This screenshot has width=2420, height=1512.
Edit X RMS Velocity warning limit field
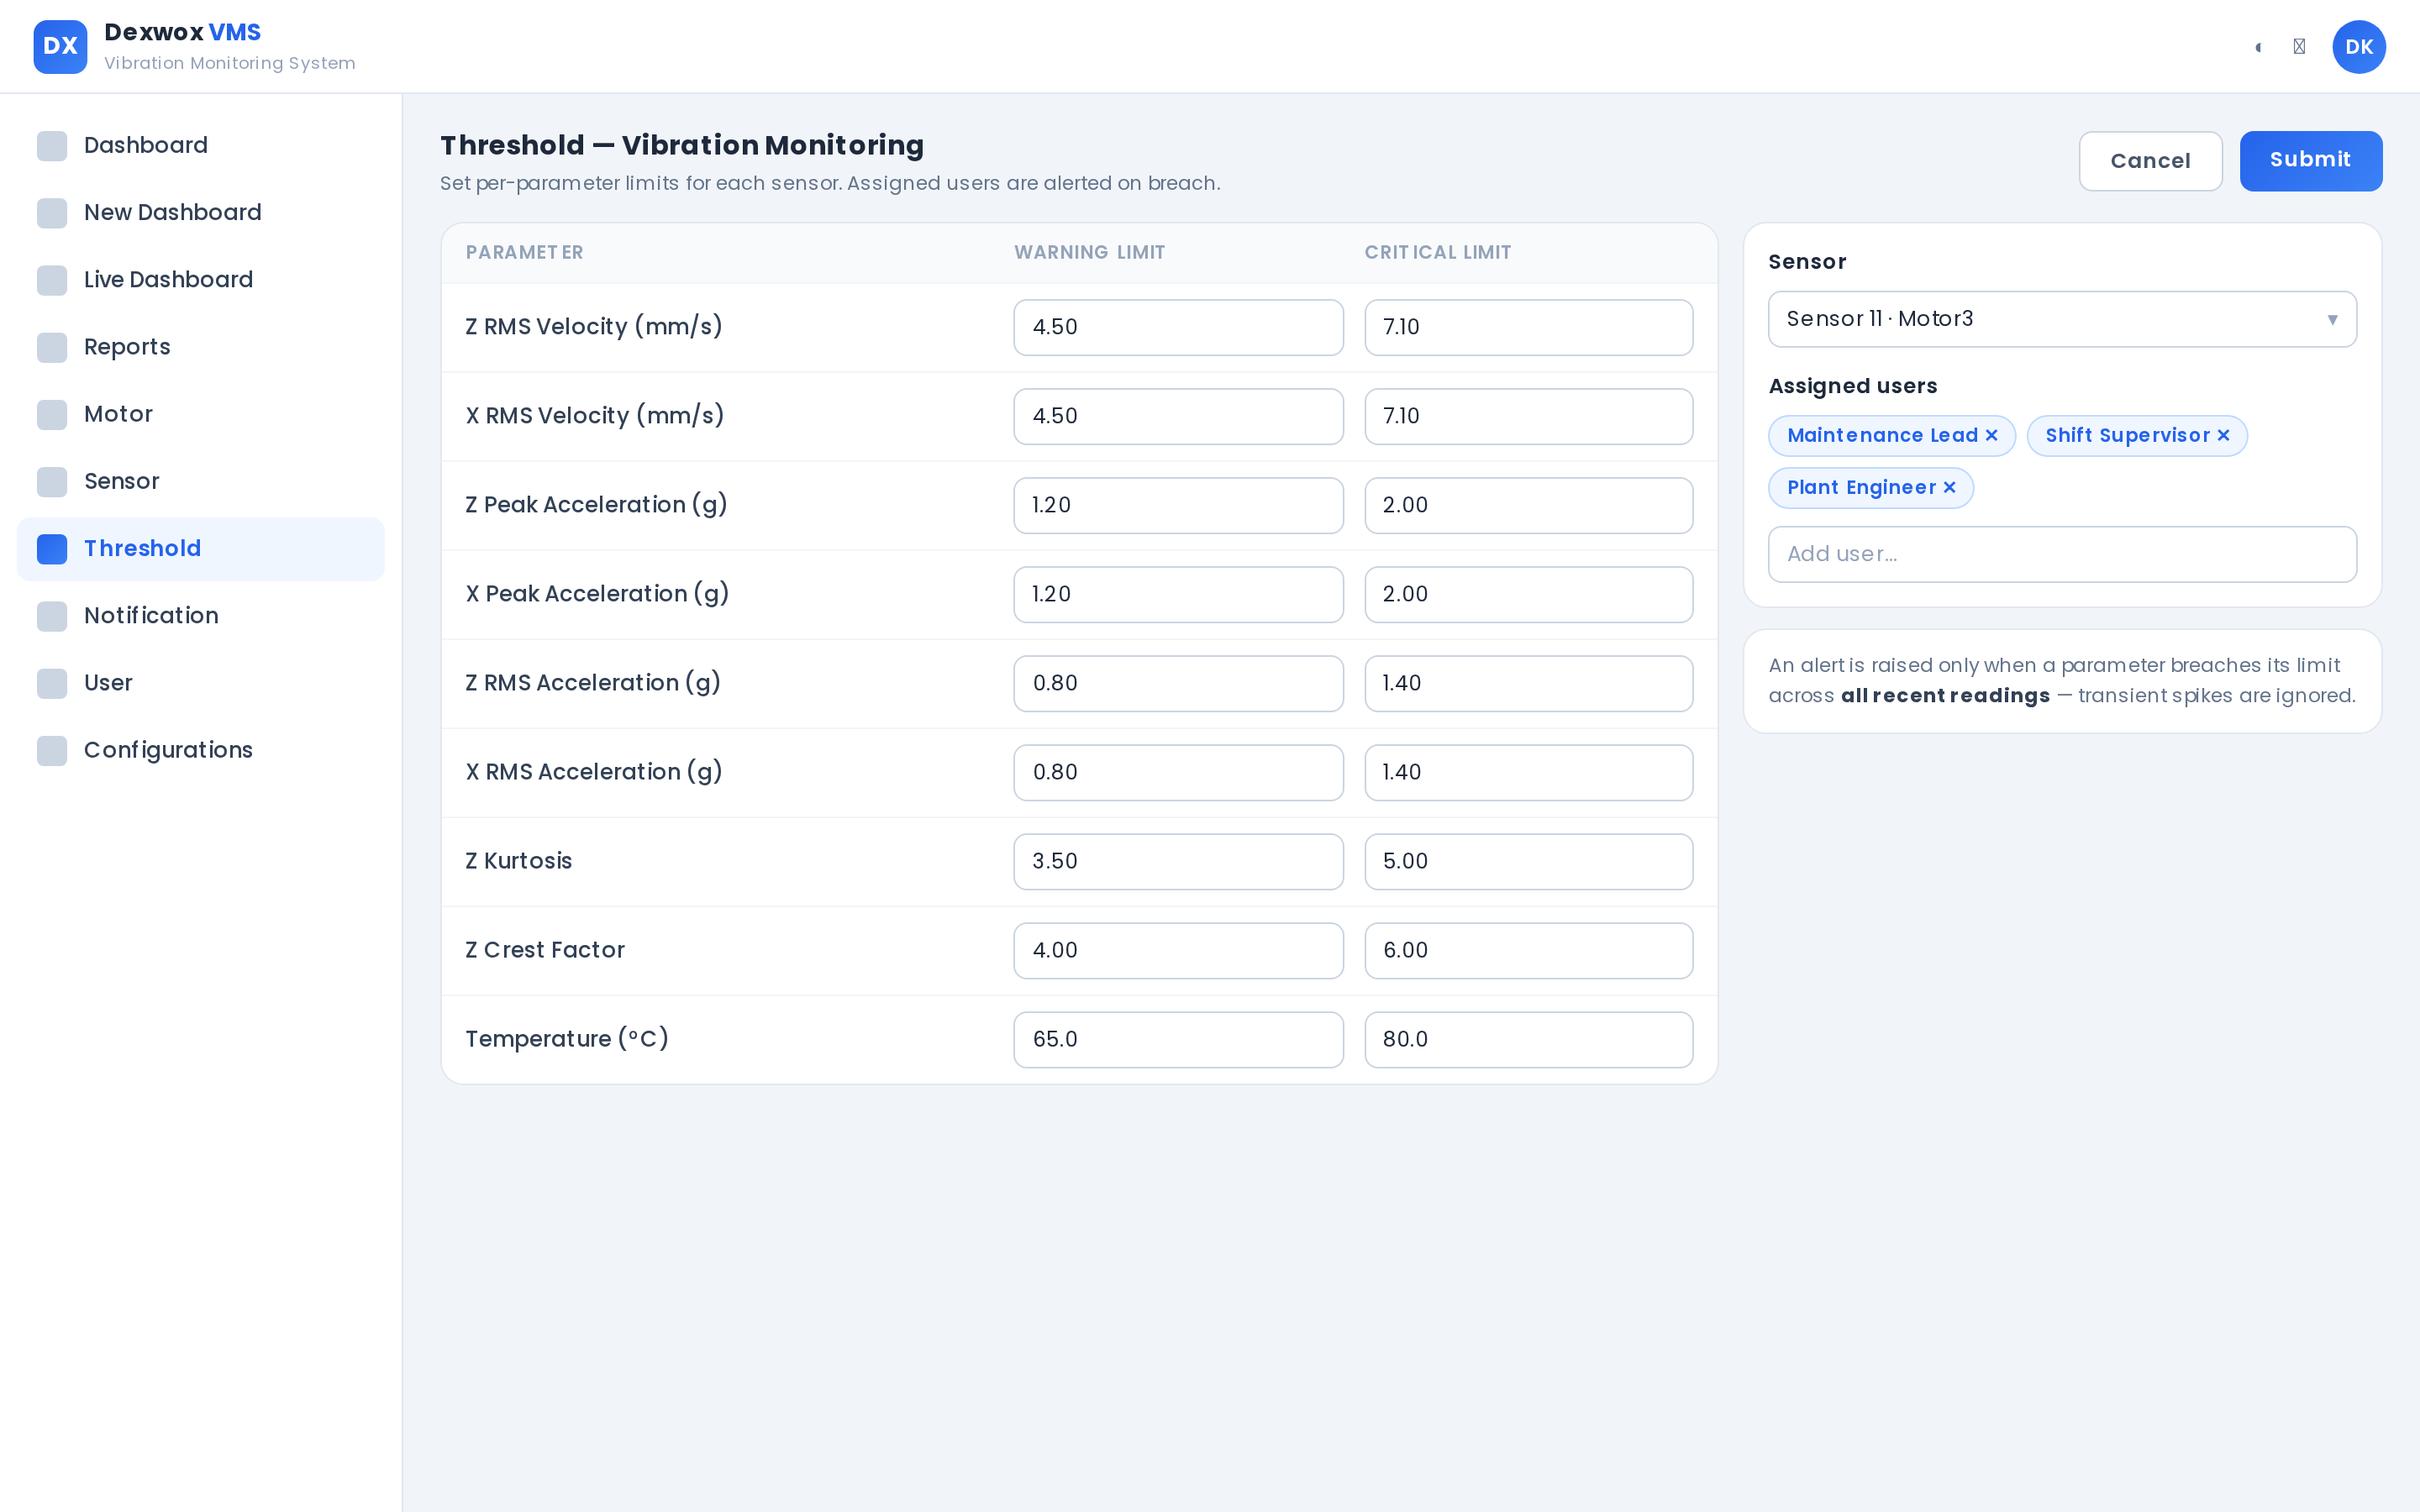point(1178,416)
